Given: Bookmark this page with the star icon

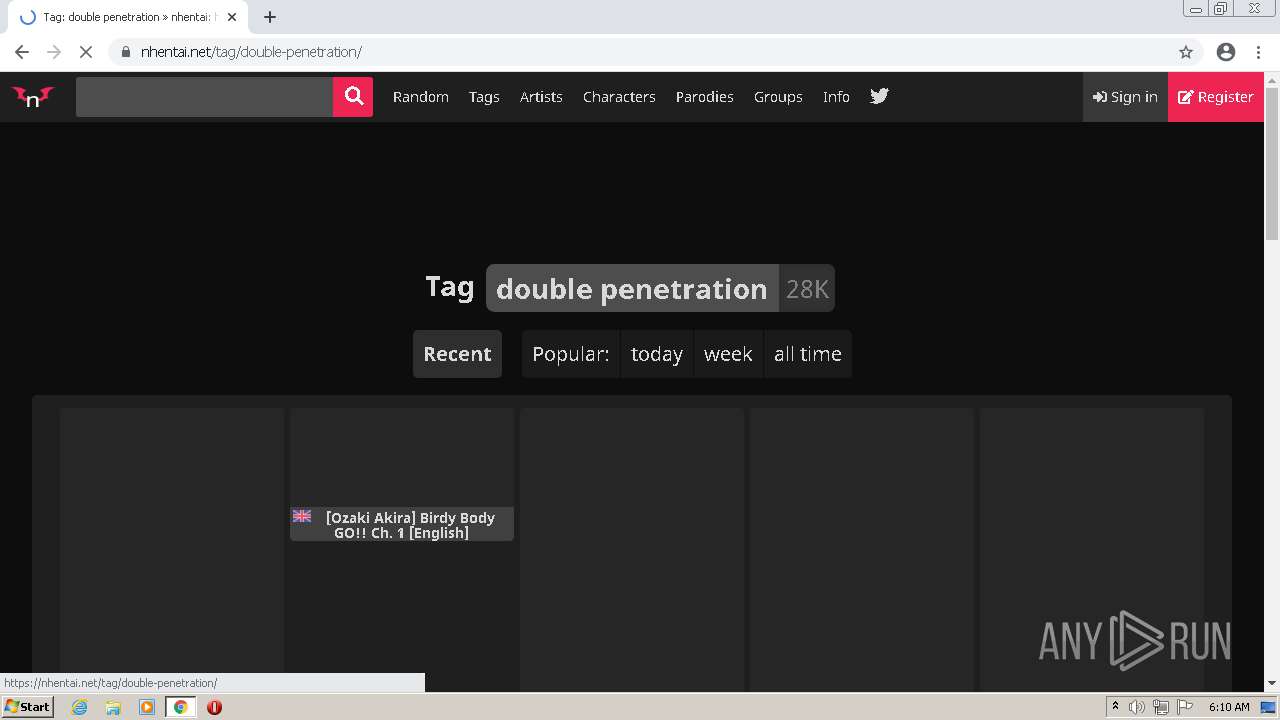Looking at the screenshot, I should click(1186, 52).
